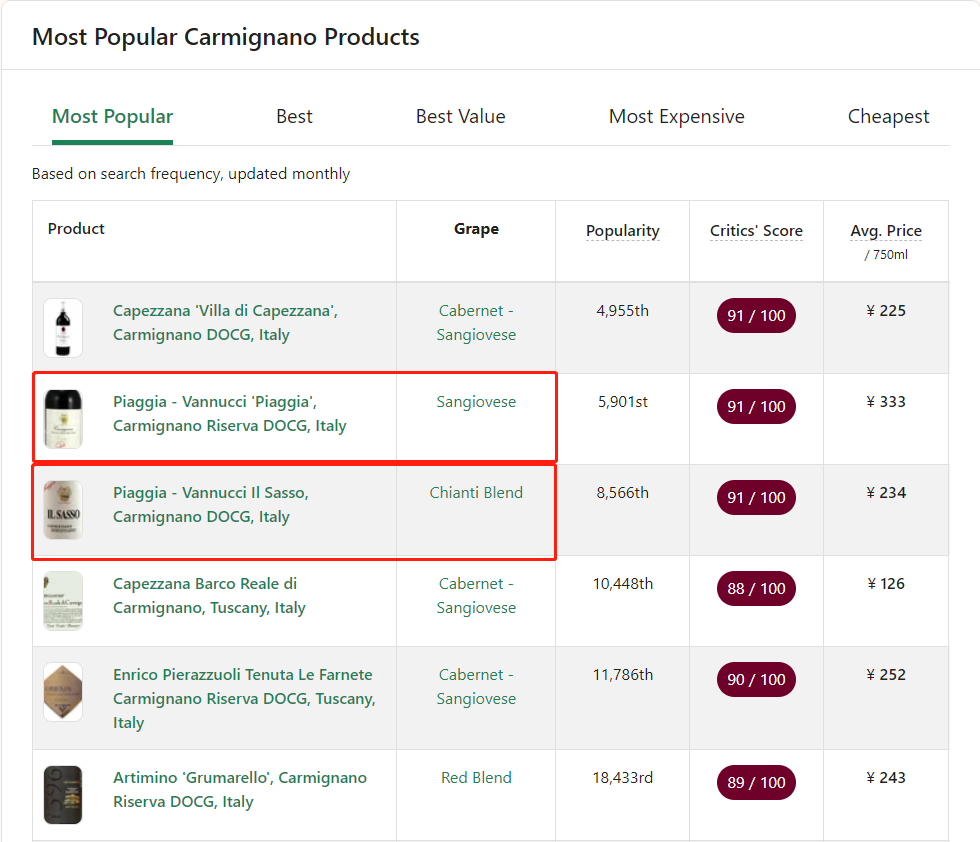Click 'Based on search frequency, updated monthly' text
Screen dimensions: 980x842
(x=191, y=174)
